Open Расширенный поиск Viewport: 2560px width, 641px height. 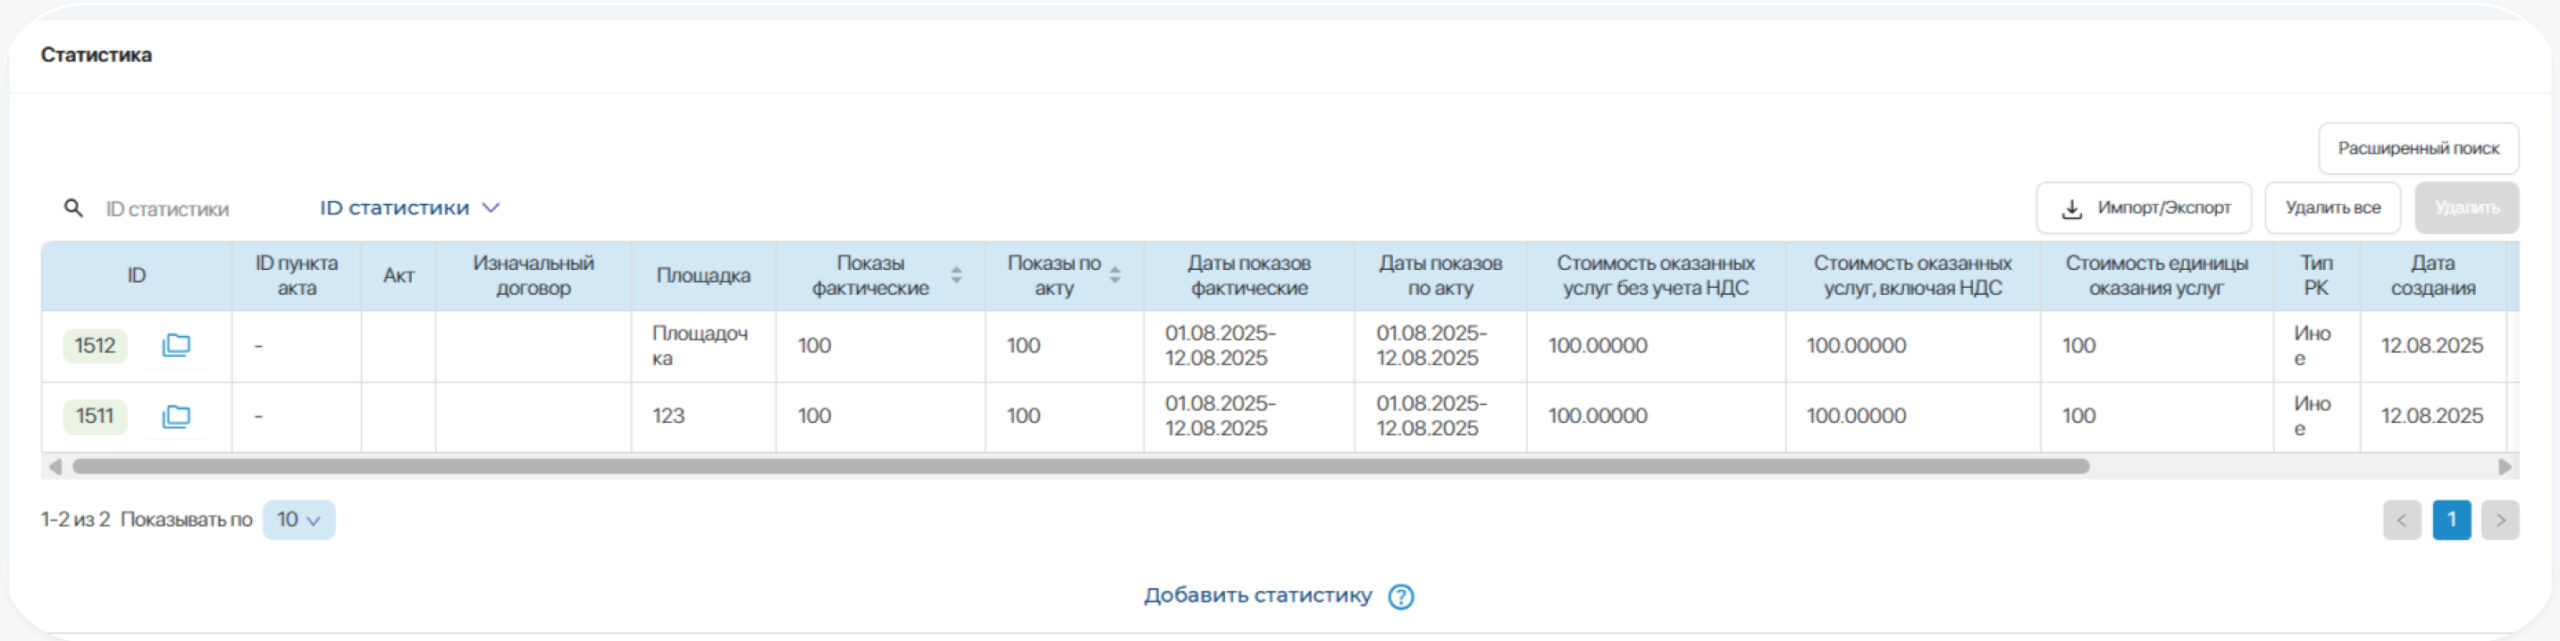tap(2418, 148)
